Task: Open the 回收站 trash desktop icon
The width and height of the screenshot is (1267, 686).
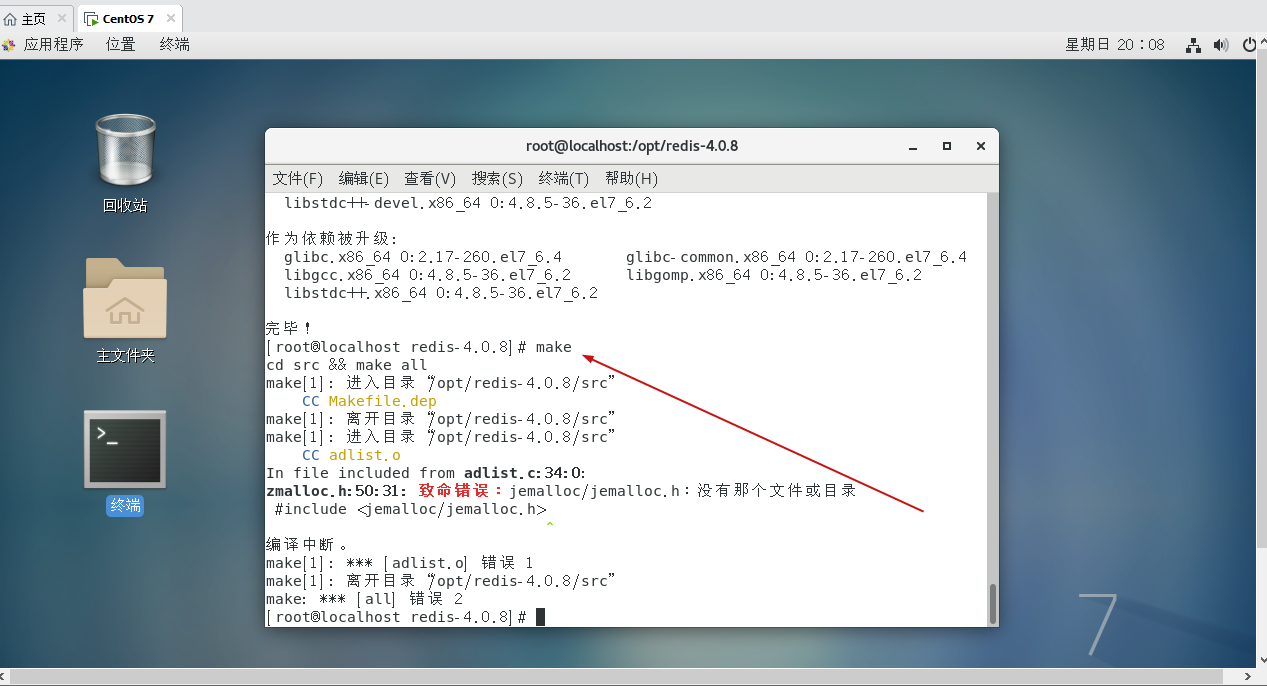Action: (x=125, y=162)
